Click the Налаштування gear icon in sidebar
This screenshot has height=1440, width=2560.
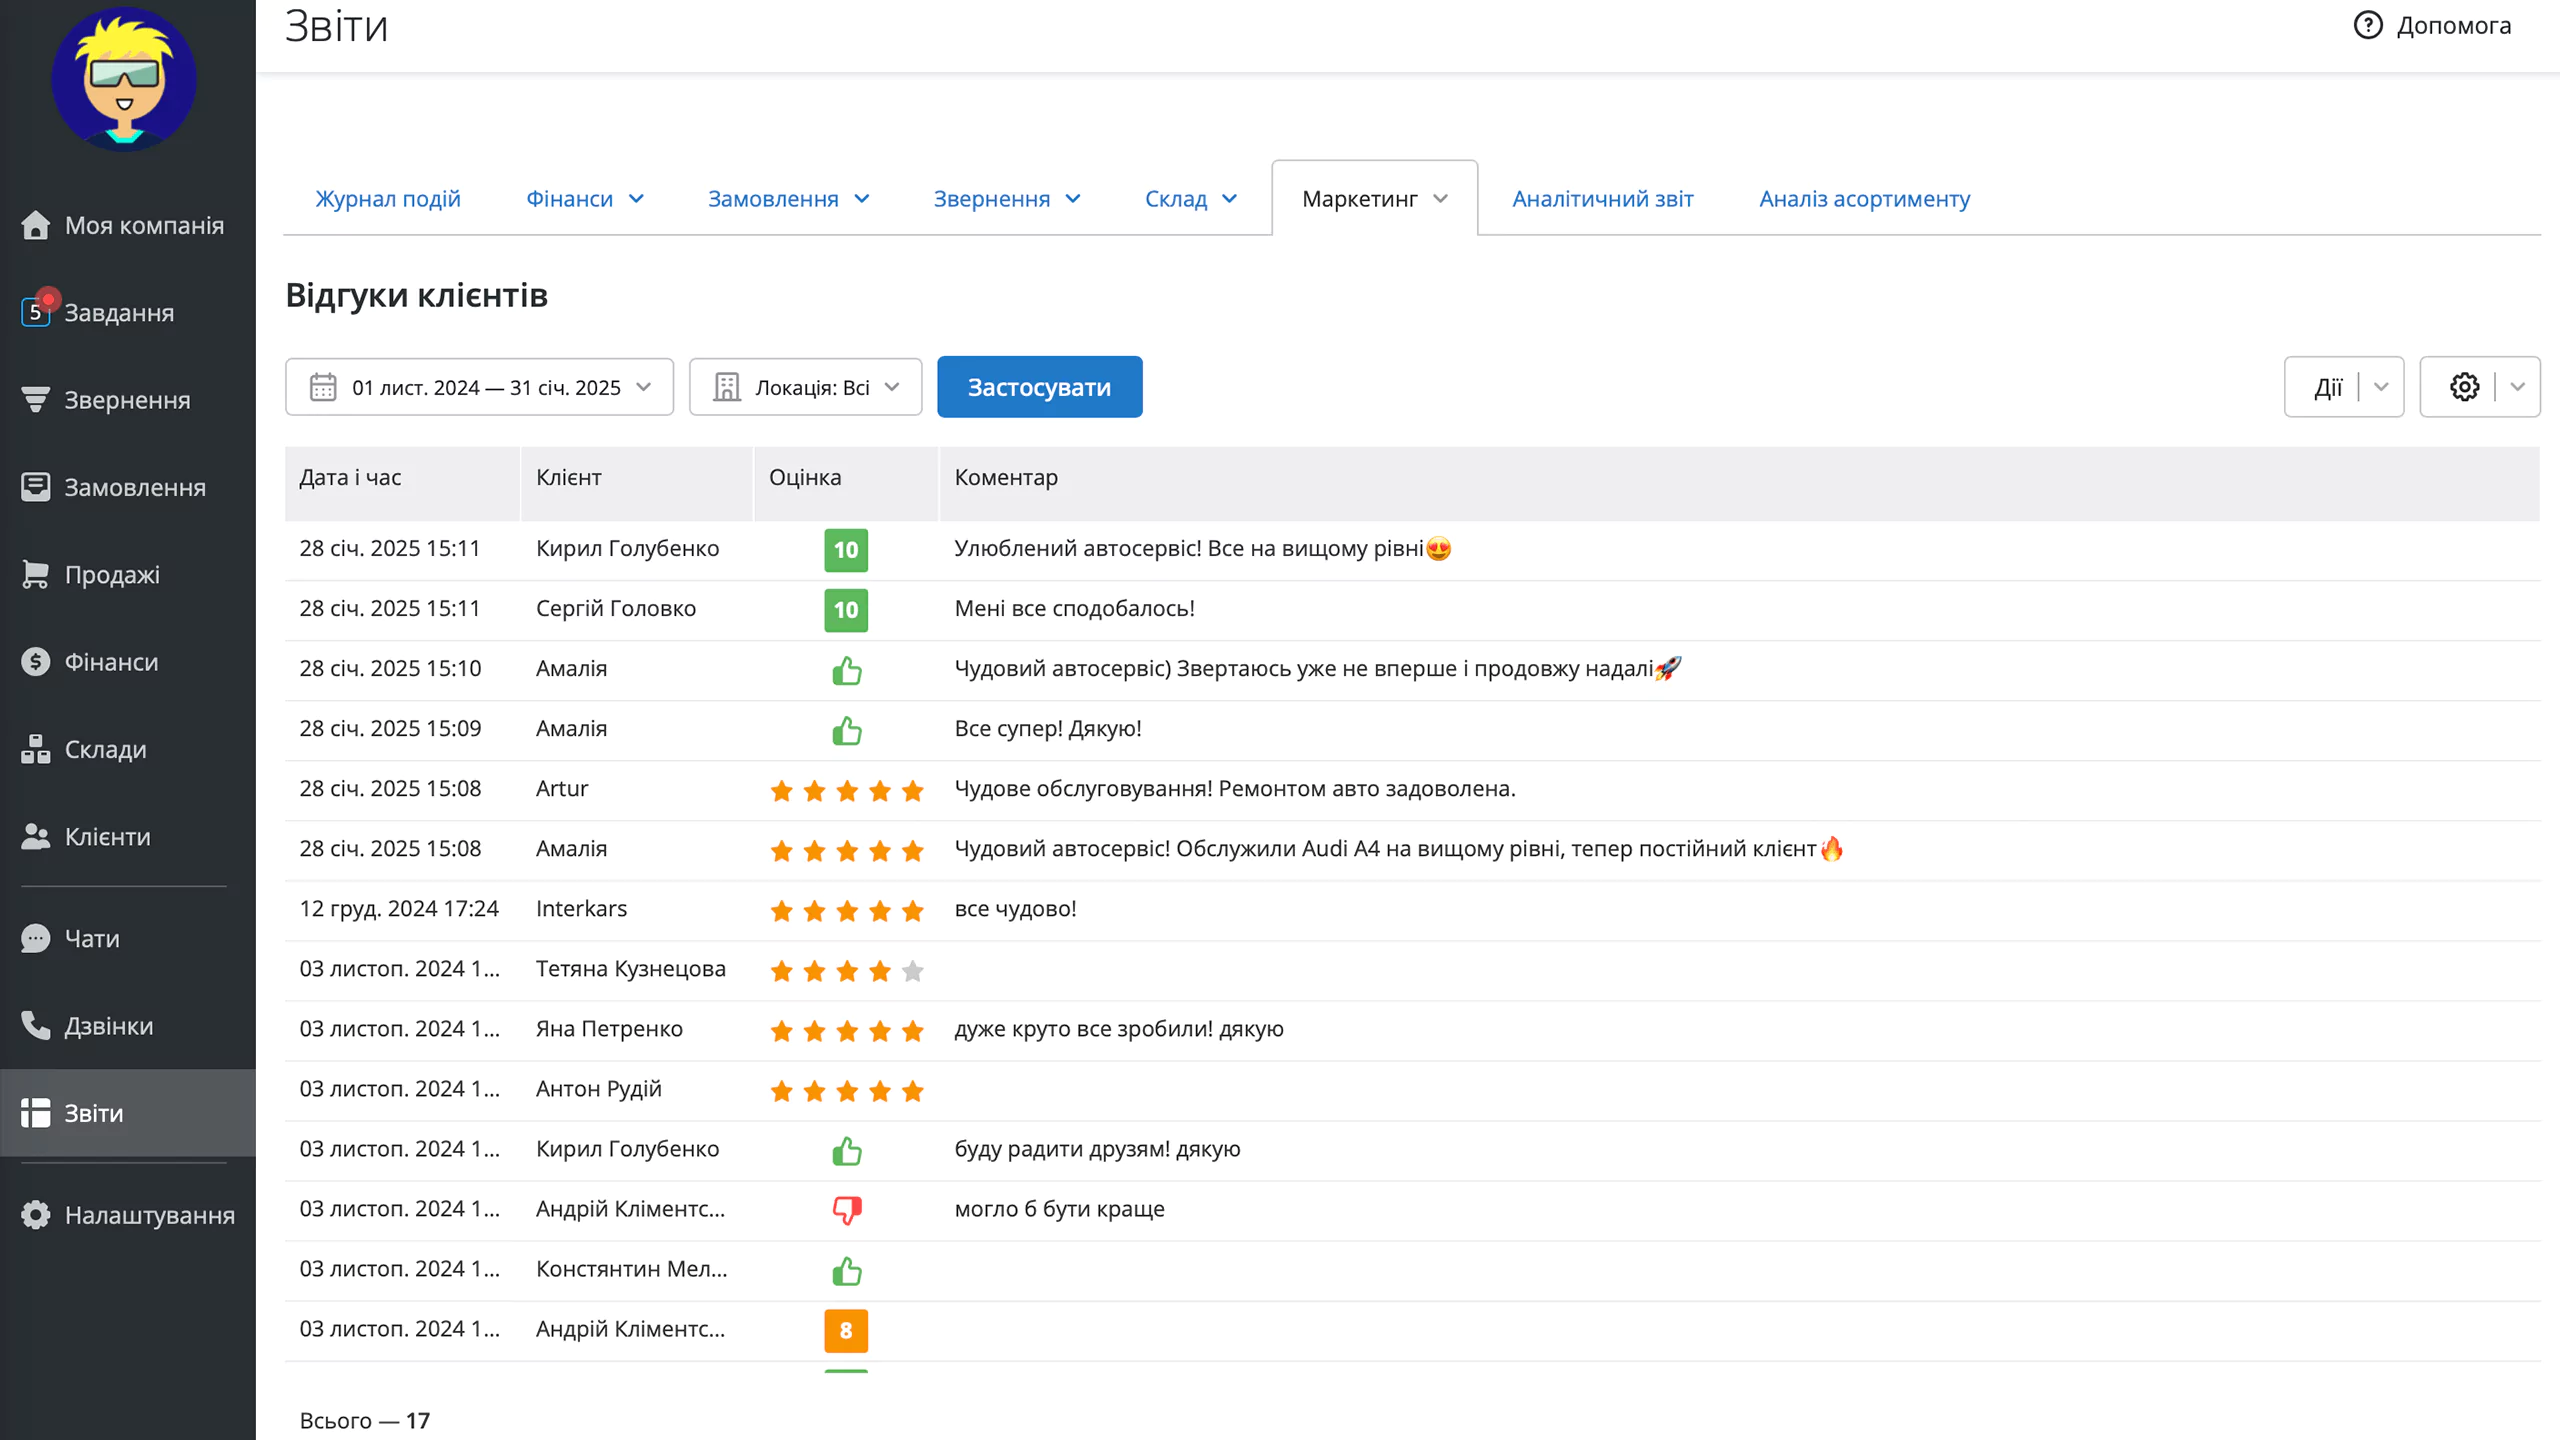click(x=35, y=1215)
